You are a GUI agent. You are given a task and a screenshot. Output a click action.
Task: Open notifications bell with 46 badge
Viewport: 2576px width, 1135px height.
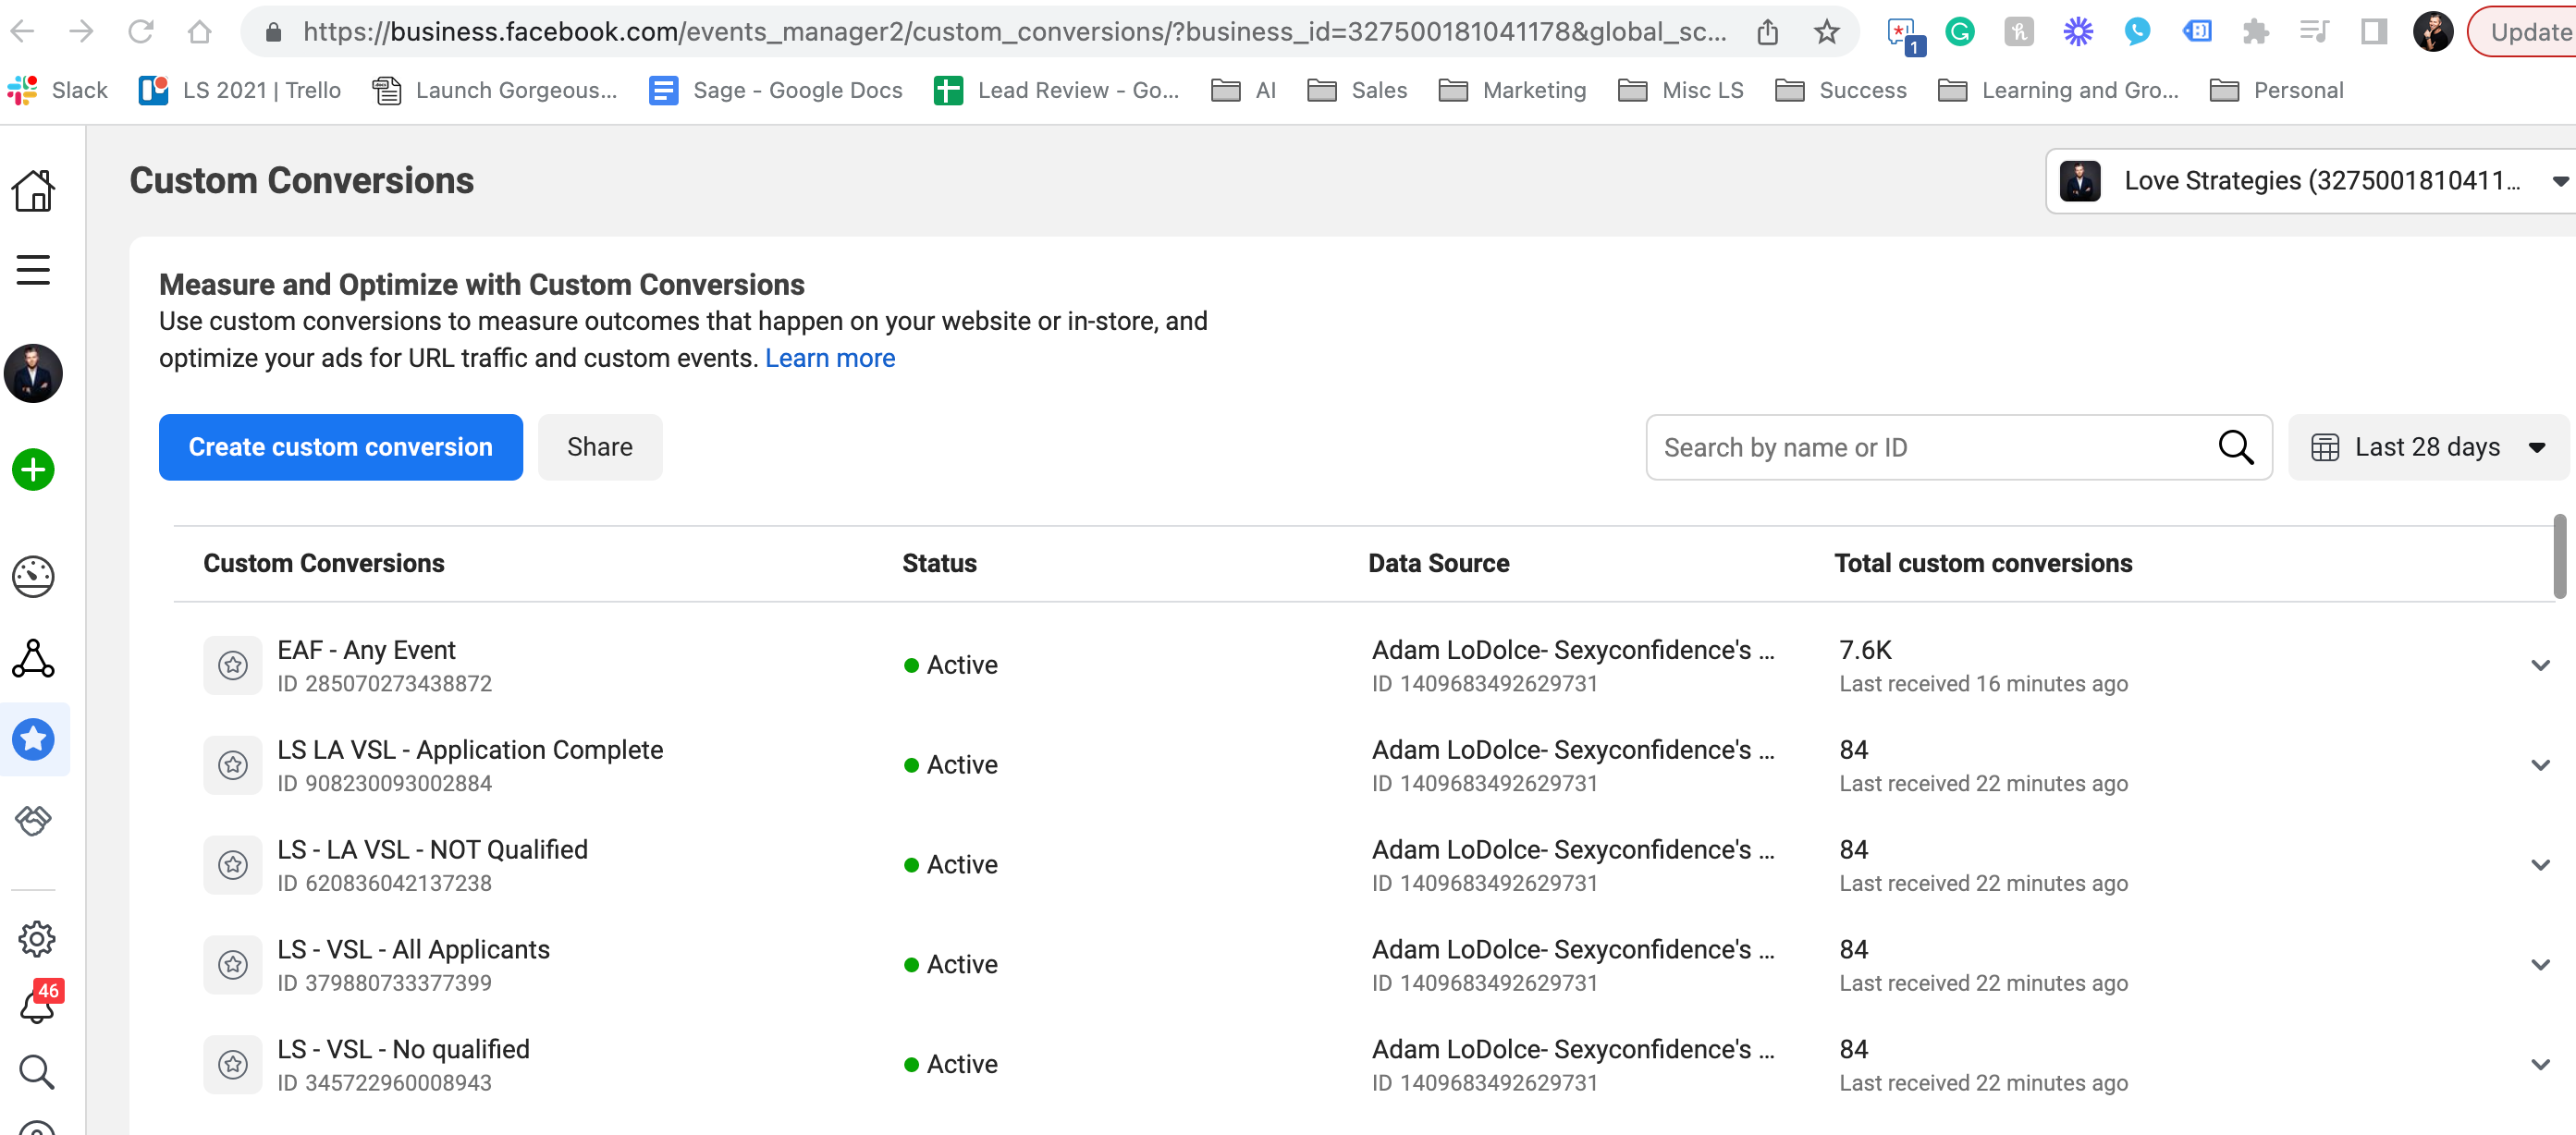pyautogui.click(x=38, y=1002)
